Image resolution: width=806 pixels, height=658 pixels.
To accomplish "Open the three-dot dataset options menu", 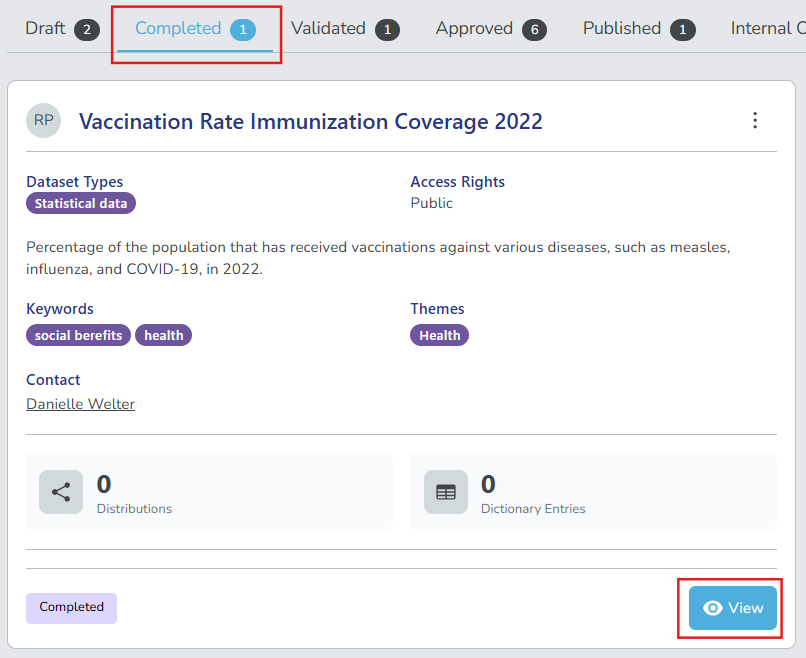I will (x=755, y=121).
